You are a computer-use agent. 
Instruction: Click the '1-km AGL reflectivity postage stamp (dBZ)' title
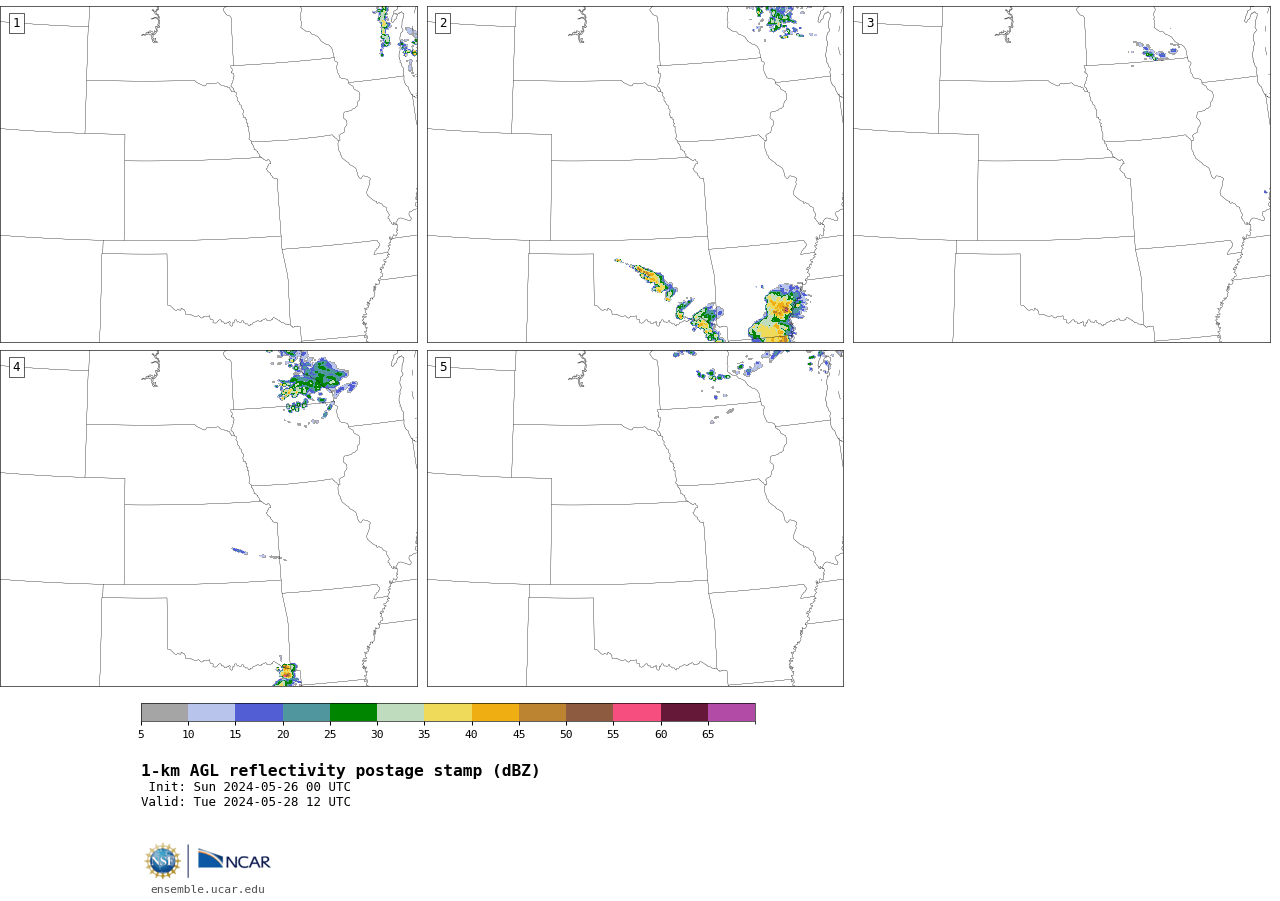coord(340,771)
